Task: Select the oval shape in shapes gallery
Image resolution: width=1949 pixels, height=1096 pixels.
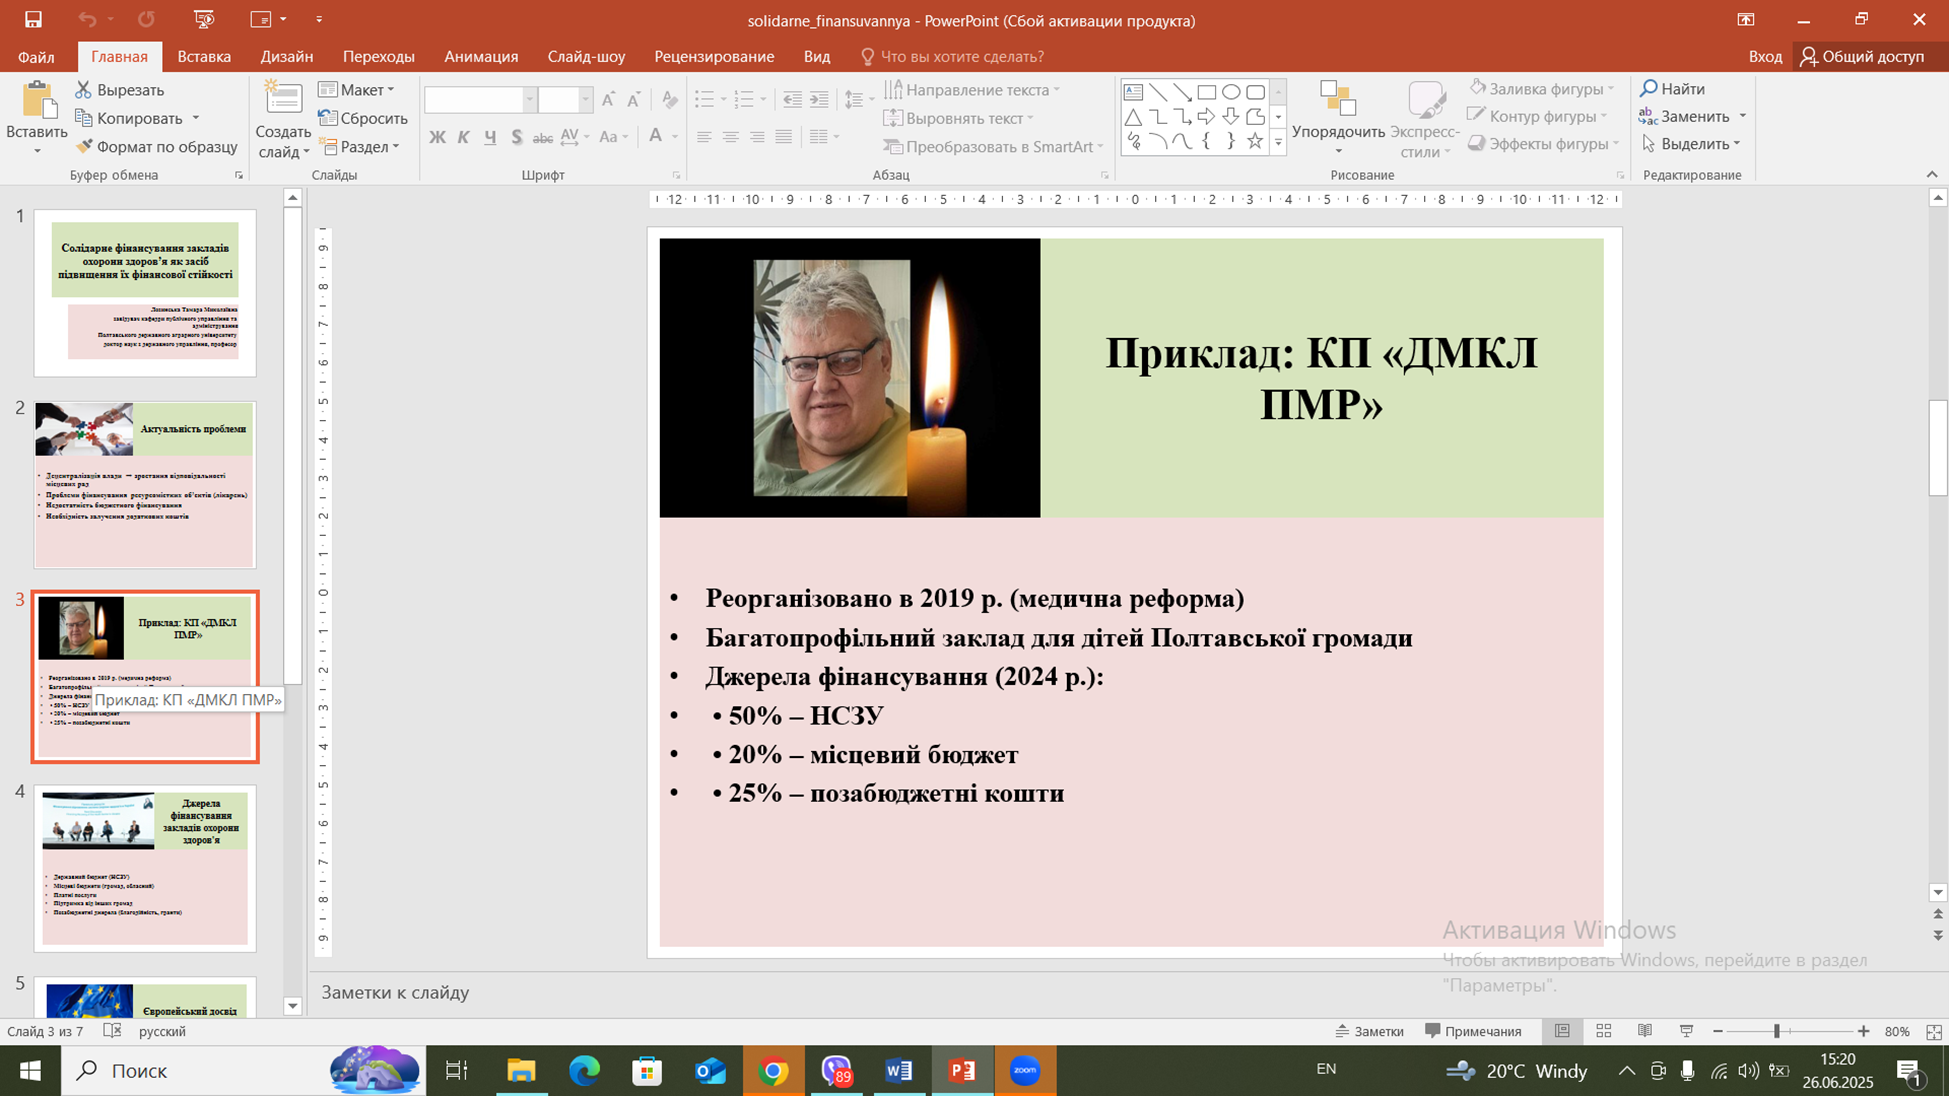Action: point(1231,92)
